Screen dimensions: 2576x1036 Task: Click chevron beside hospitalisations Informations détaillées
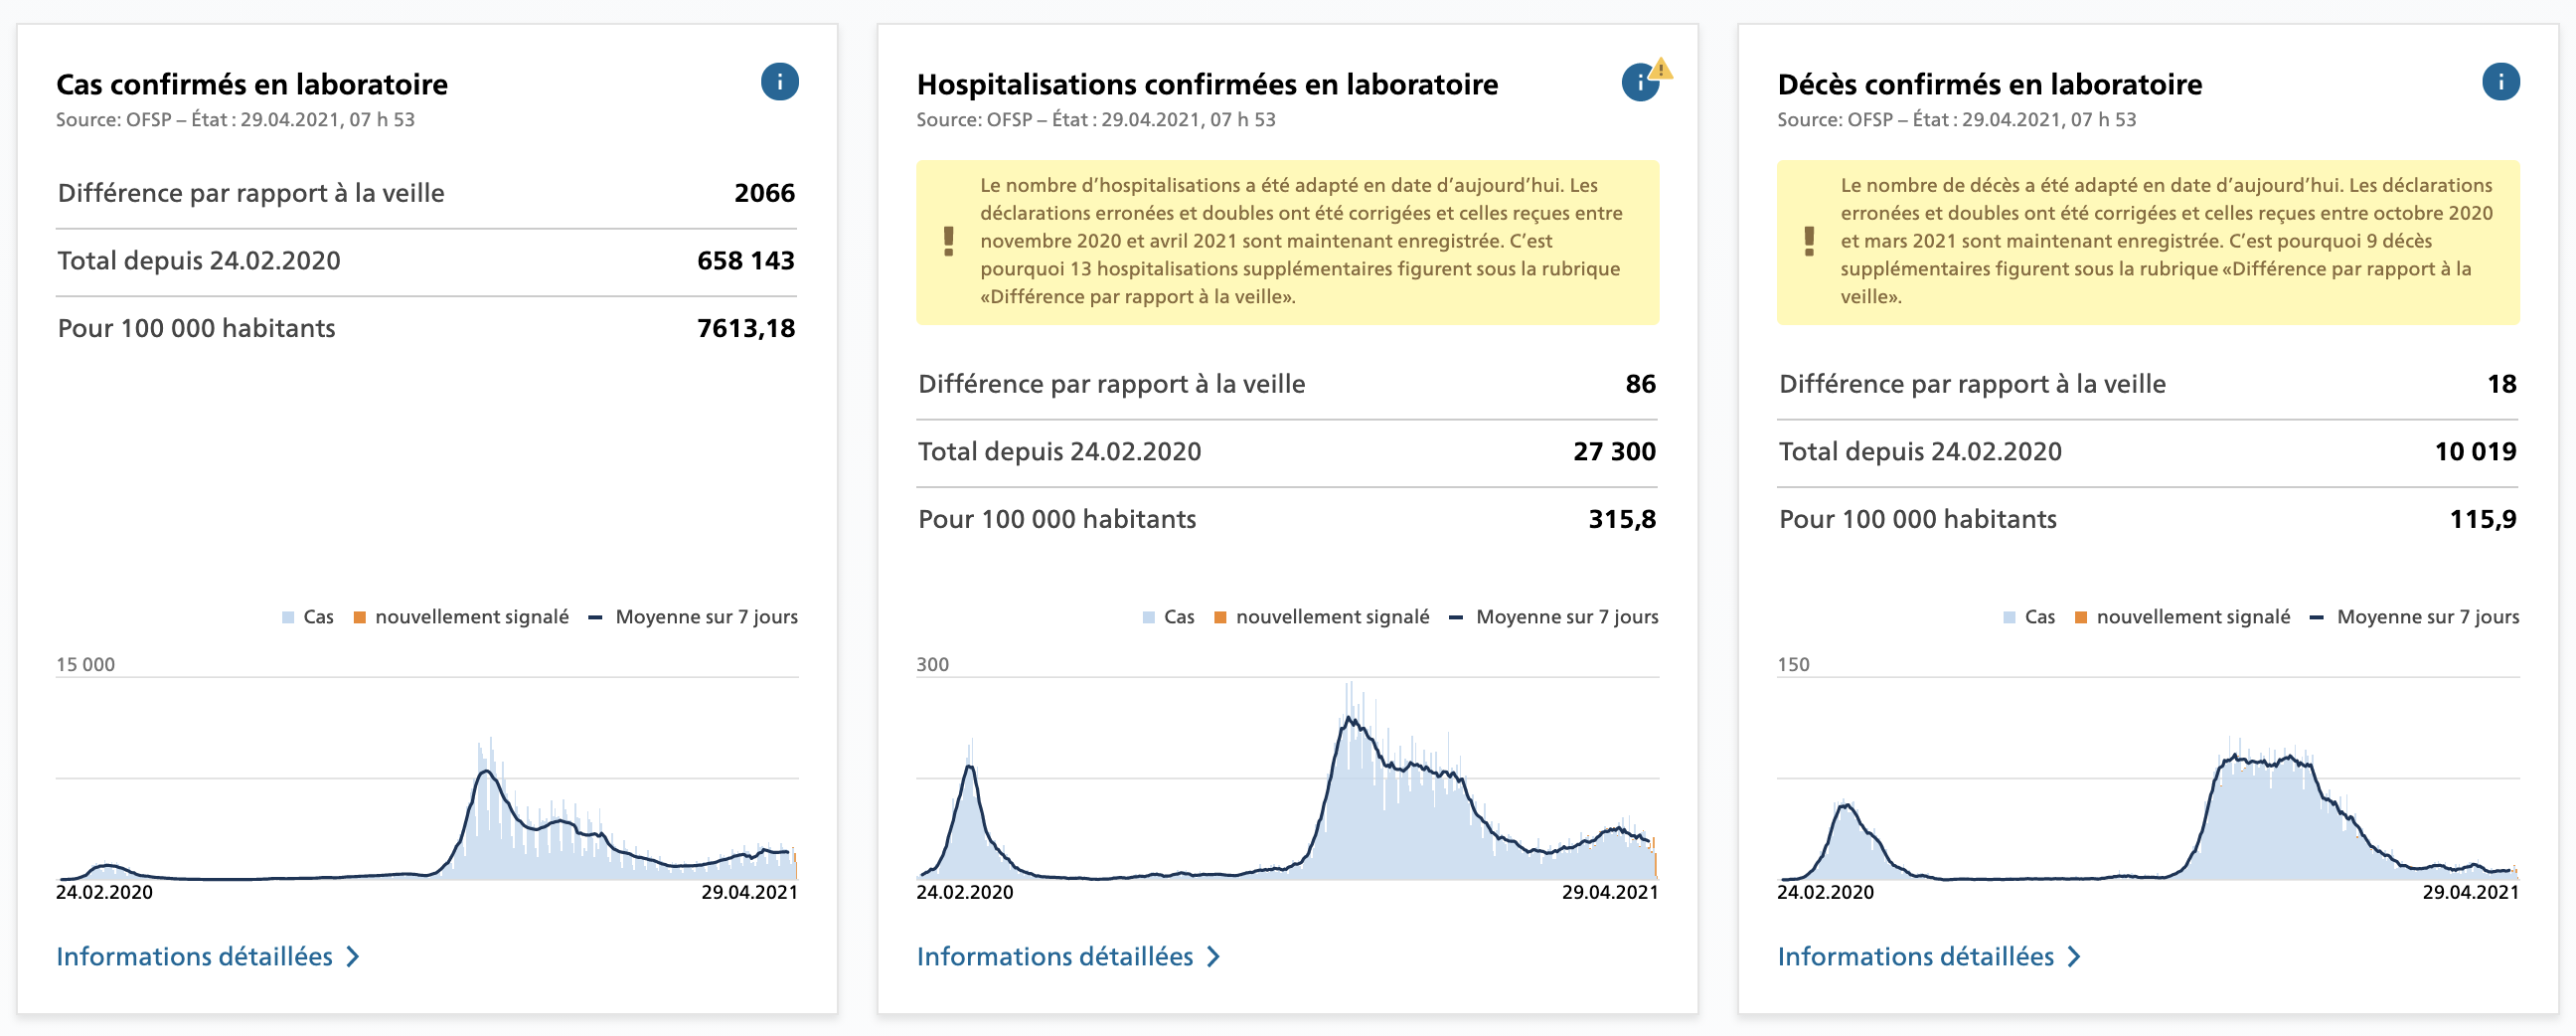click(1214, 957)
